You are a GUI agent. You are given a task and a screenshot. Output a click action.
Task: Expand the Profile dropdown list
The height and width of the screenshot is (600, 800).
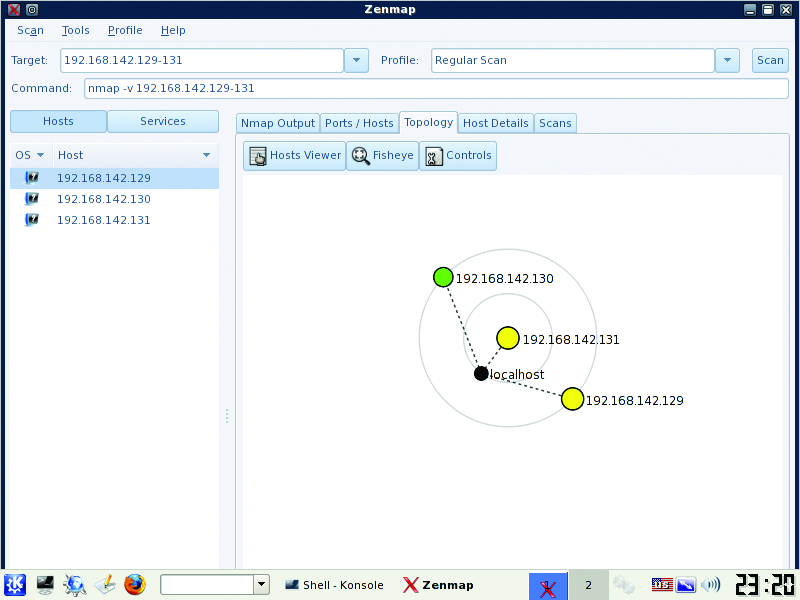click(x=727, y=60)
